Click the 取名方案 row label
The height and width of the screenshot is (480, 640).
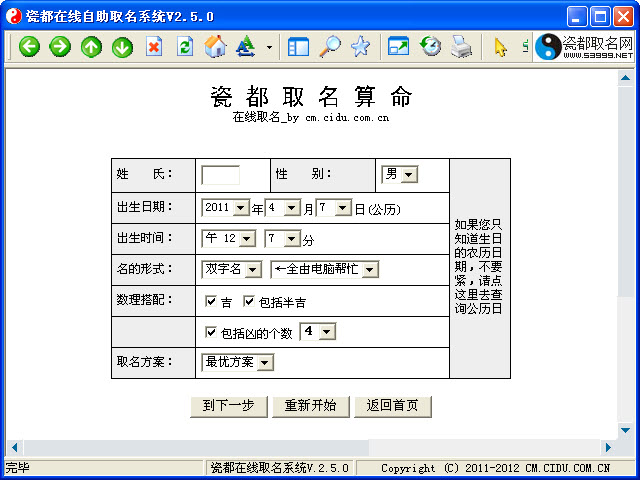point(144,362)
